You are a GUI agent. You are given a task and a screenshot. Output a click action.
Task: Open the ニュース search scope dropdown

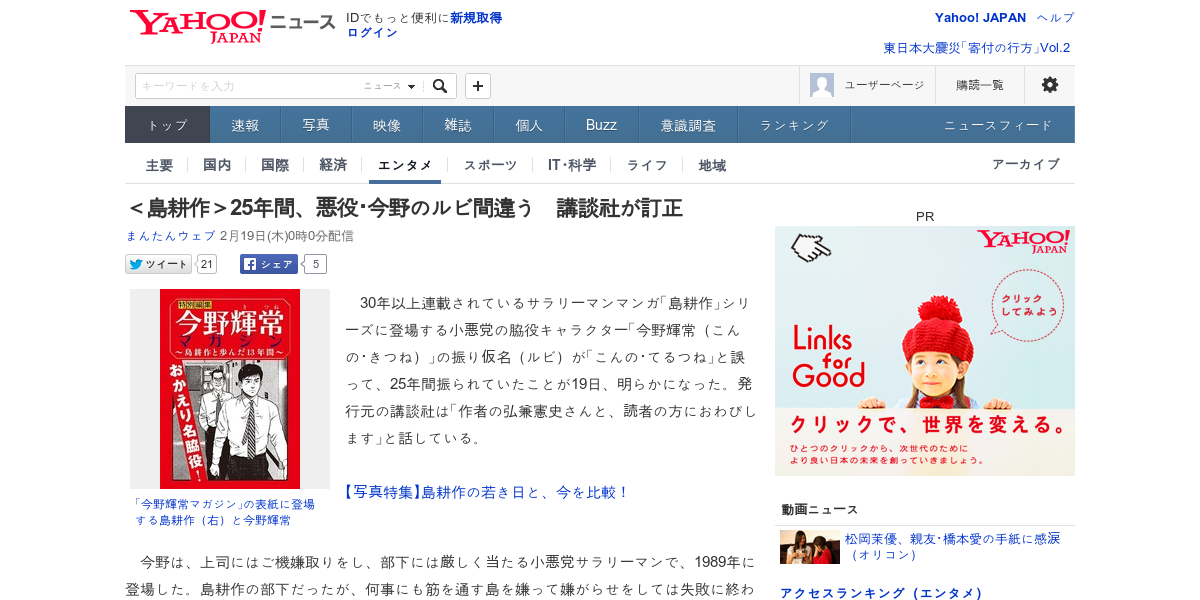tap(389, 86)
